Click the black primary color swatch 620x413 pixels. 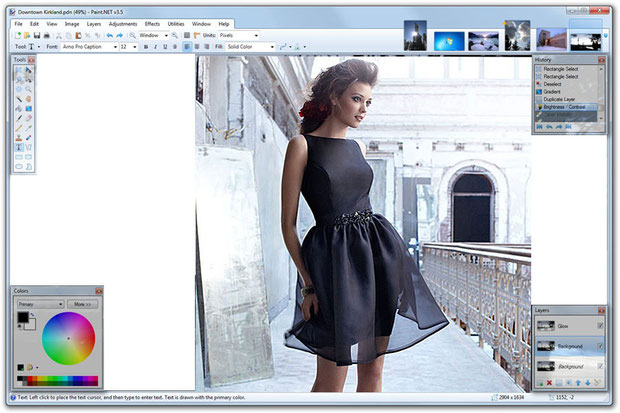click(x=23, y=318)
